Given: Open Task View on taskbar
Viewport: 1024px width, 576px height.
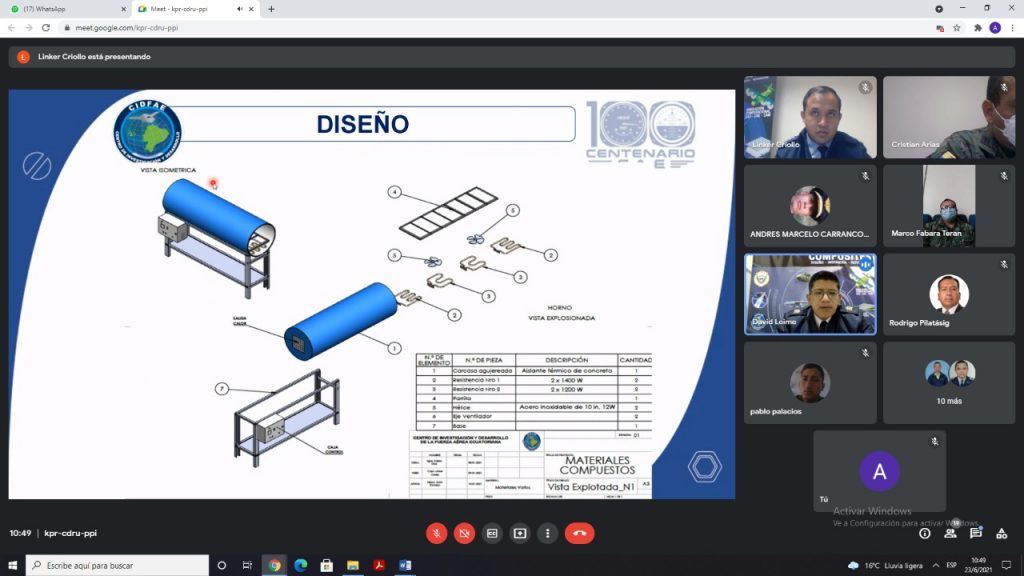Looking at the screenshot, I should click(247, 566).
